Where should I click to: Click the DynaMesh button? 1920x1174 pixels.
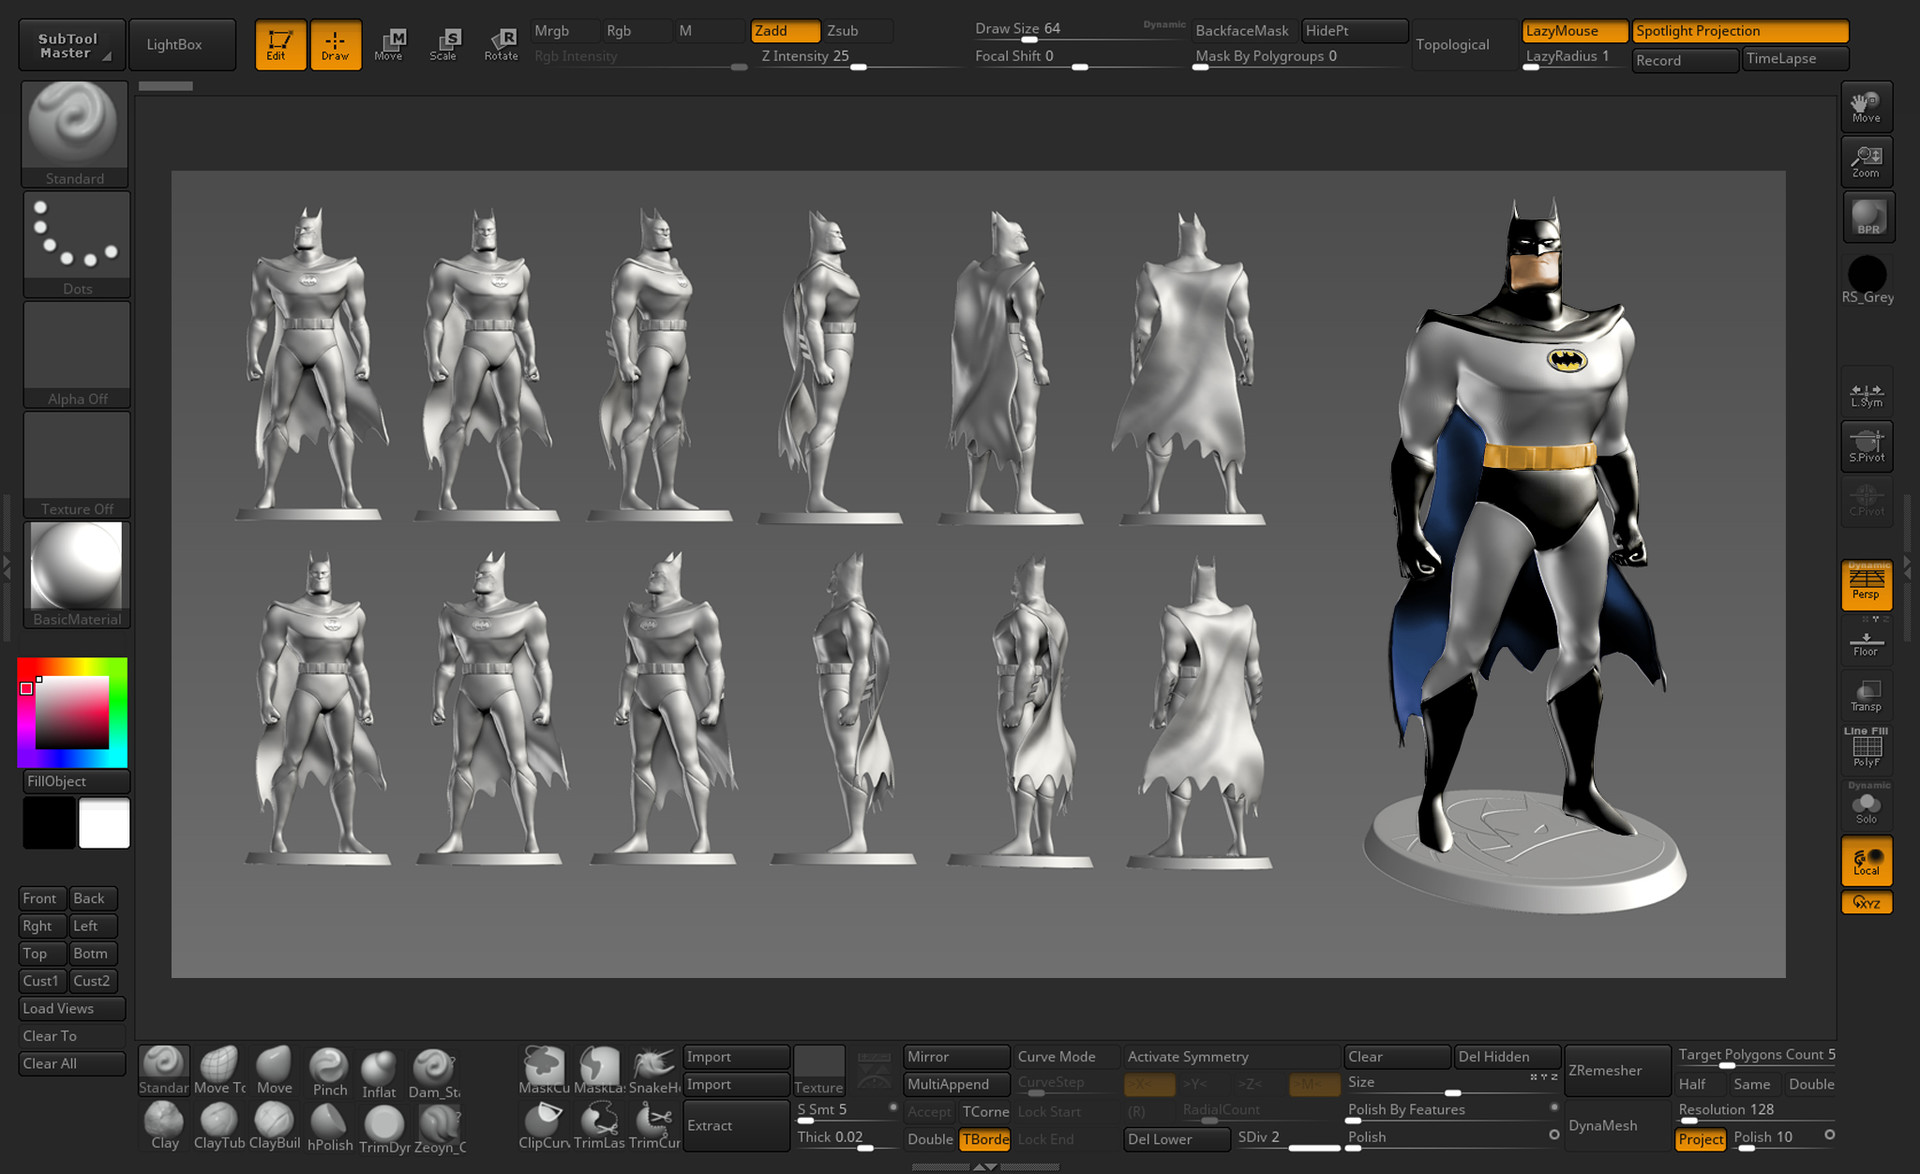point(1617,1126)
